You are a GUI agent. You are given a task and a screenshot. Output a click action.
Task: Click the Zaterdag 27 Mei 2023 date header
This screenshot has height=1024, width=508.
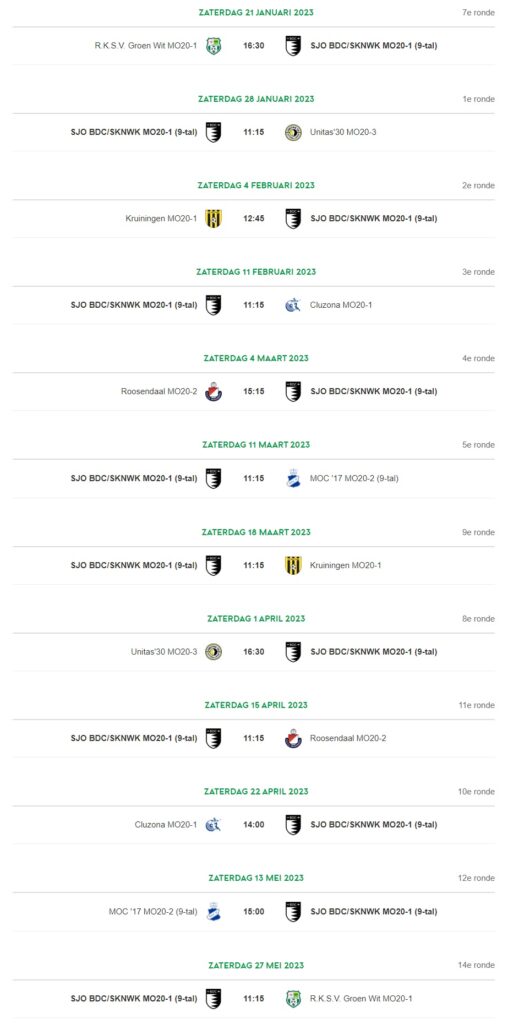[256, 965]
